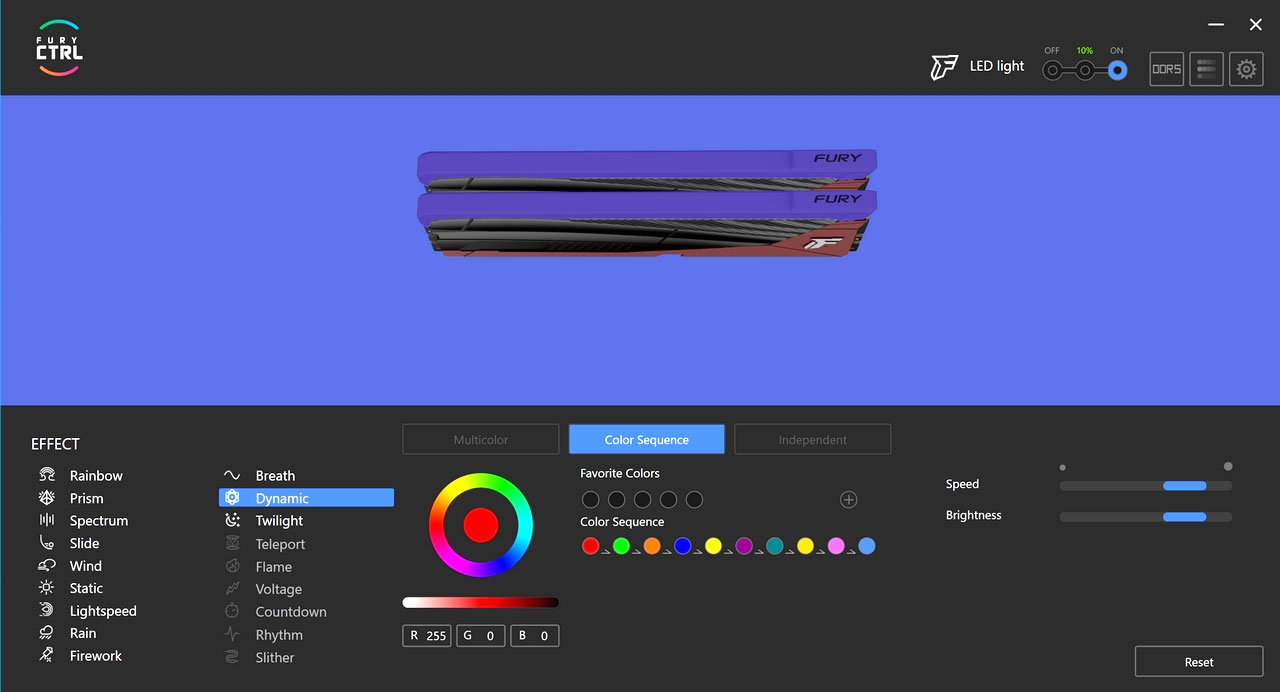Turn the LED light OFF
The image size is (1280, 692).
1052,70
